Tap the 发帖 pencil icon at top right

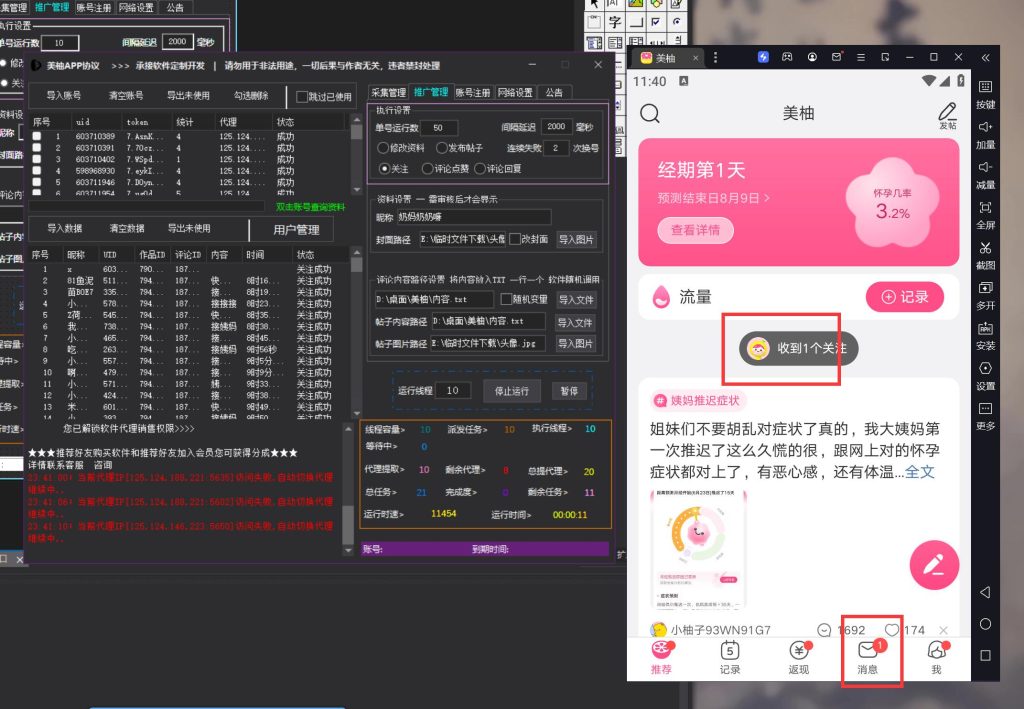(946, 111)
